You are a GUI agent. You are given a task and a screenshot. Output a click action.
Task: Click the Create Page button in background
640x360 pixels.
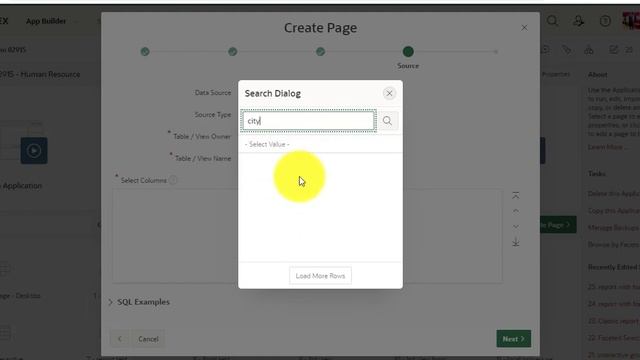(x=558, y=225)
